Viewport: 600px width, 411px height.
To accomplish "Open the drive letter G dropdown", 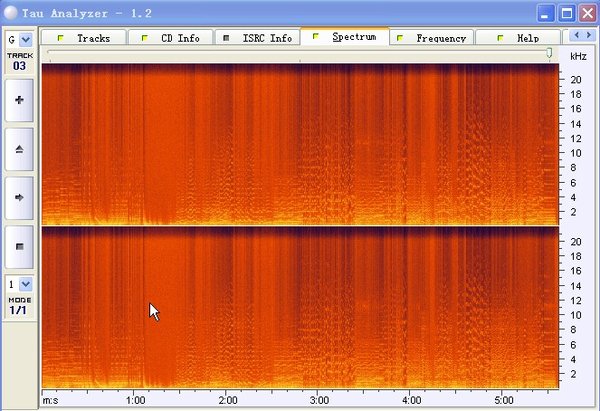I will click(26, 39).
